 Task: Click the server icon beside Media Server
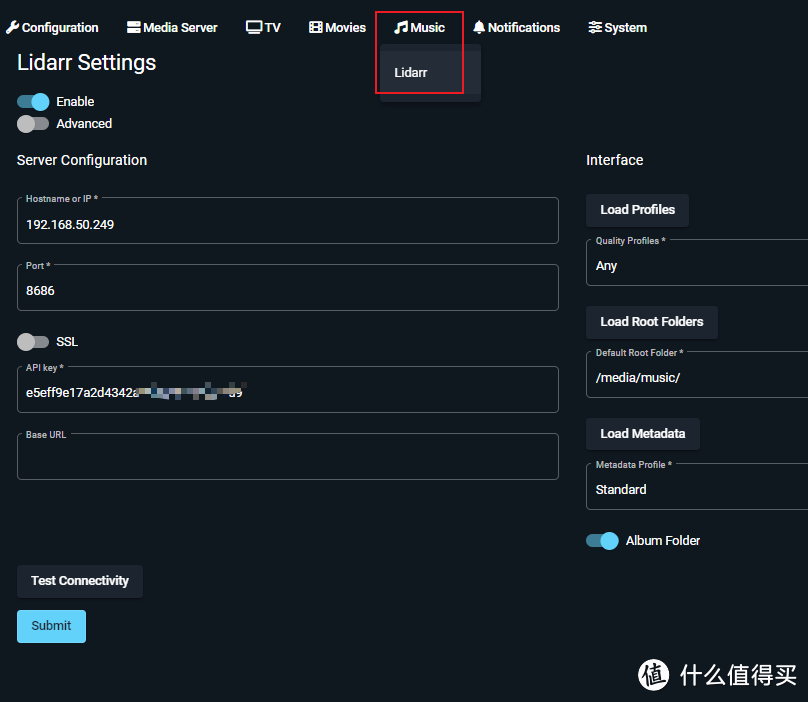pos(134,28)
